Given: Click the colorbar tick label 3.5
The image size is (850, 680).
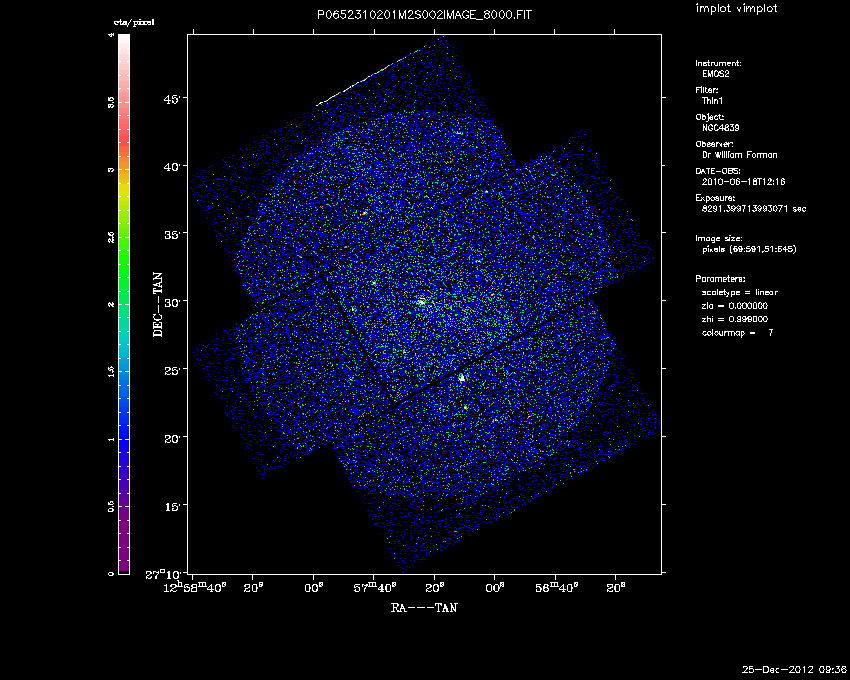Looking at the screenshot, I should [111, 101].
